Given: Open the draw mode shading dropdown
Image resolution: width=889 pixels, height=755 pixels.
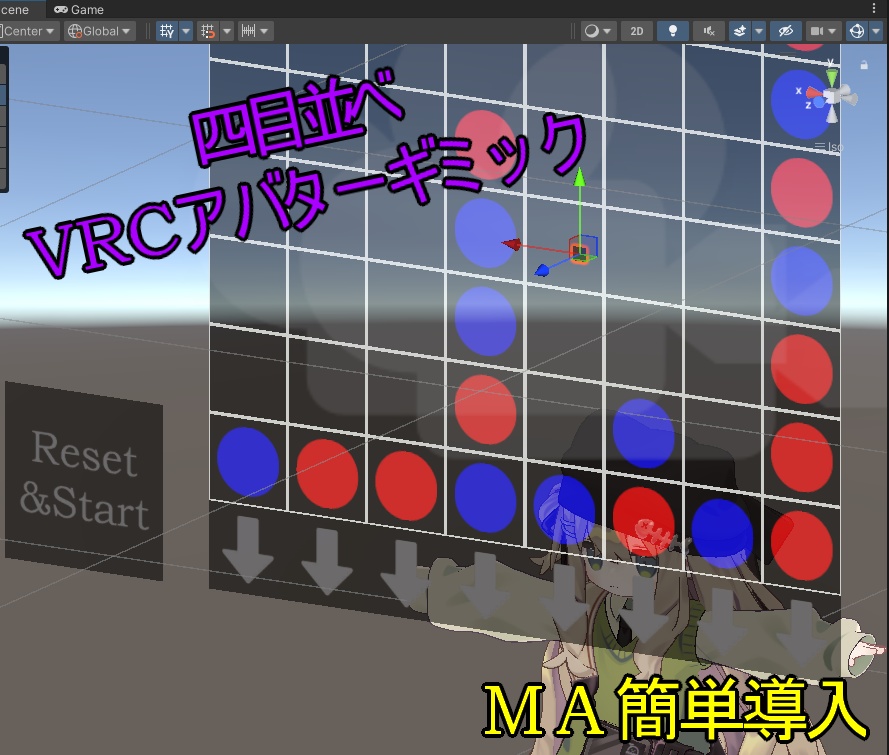Looking at the screenshot, I should [599, 31].
